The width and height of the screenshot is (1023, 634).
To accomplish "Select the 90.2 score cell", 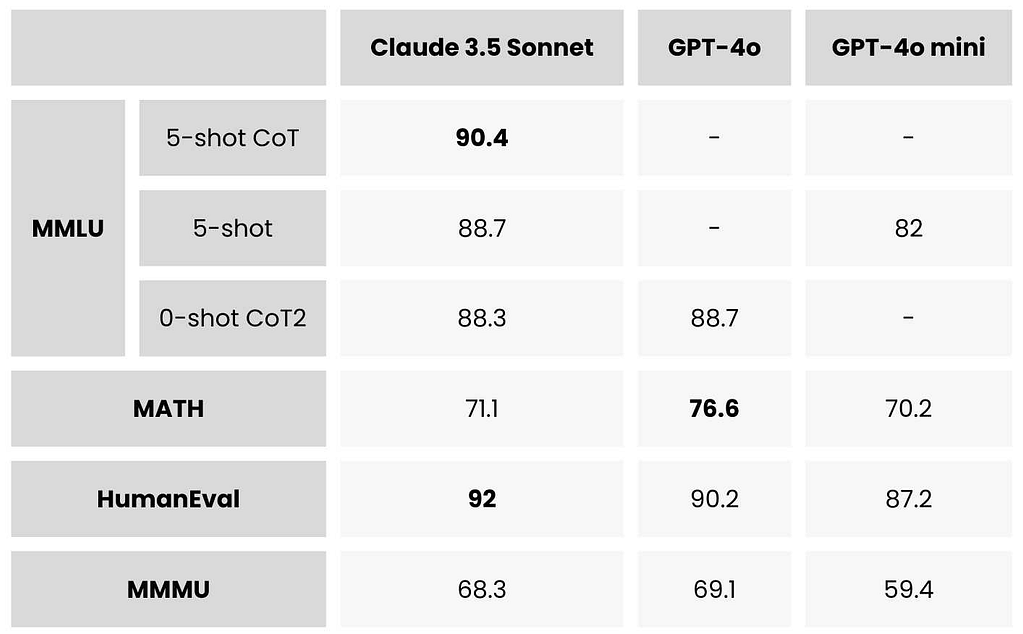I will click(x=714, y=498).
